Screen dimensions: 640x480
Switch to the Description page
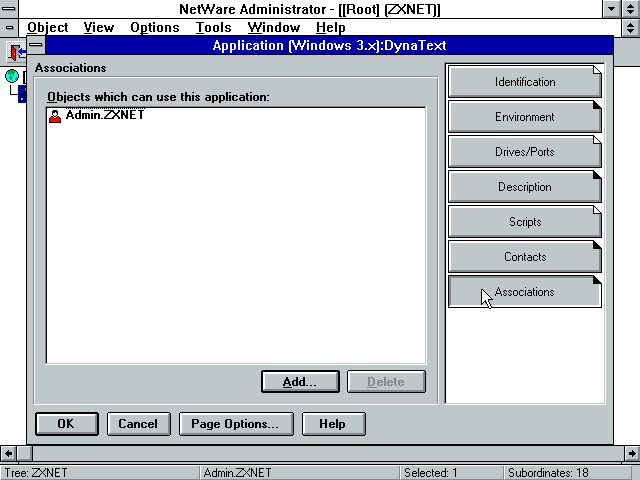[524, 187]
